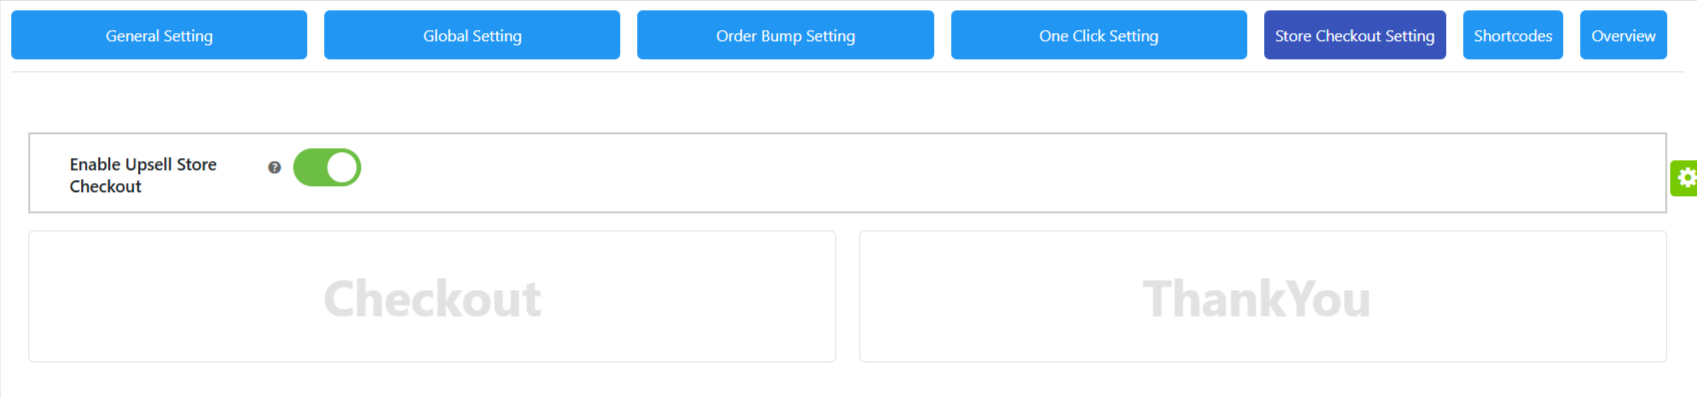Screen dimensions: 1697x398
Task: Click the green gear icon at right edge
Action: point(1686,178)
